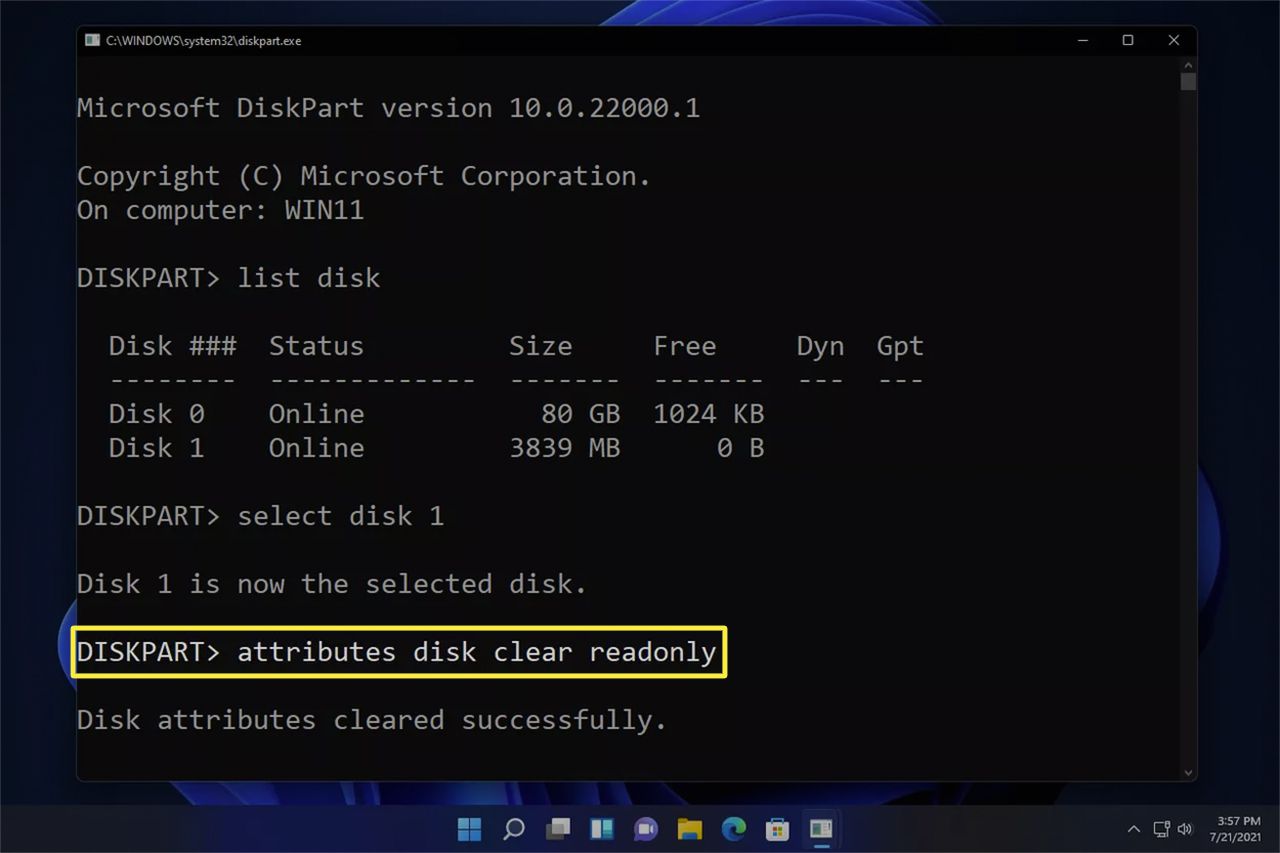Click the scrollbar up arrow
Screen dimensions: 1280x853
(x=1188, y=64)
